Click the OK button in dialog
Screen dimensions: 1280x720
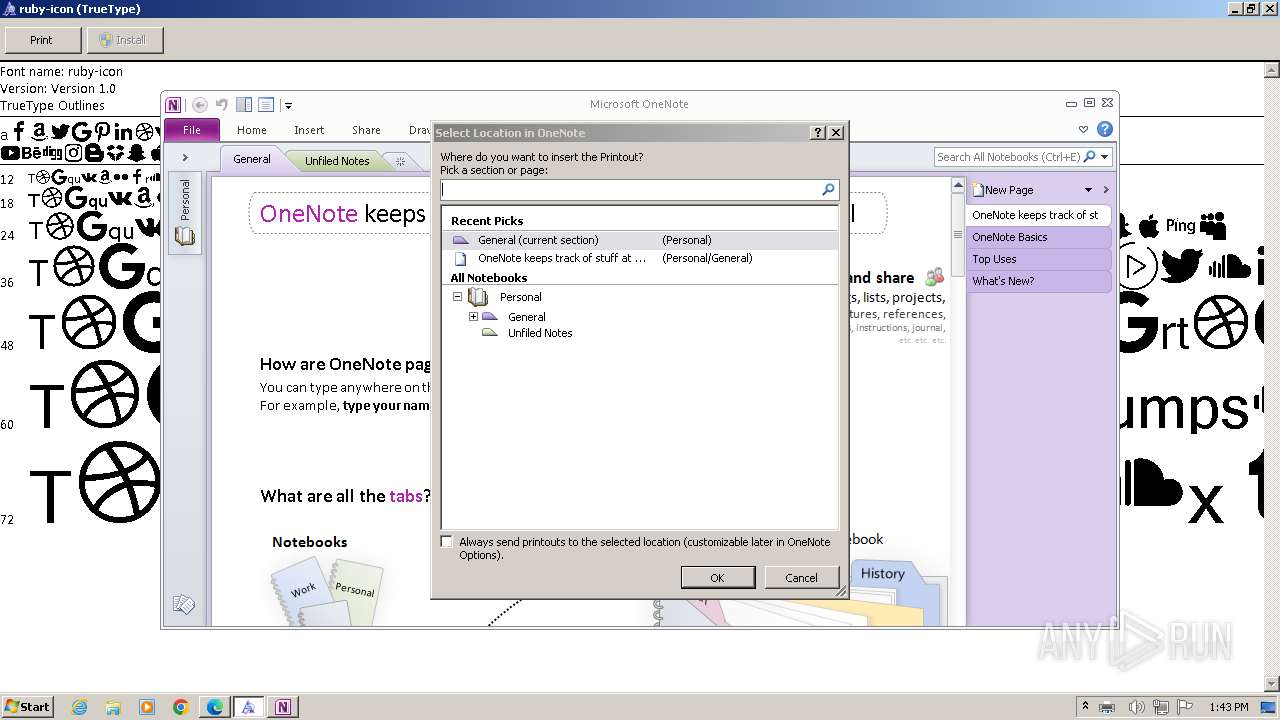(x=717, y=578)
